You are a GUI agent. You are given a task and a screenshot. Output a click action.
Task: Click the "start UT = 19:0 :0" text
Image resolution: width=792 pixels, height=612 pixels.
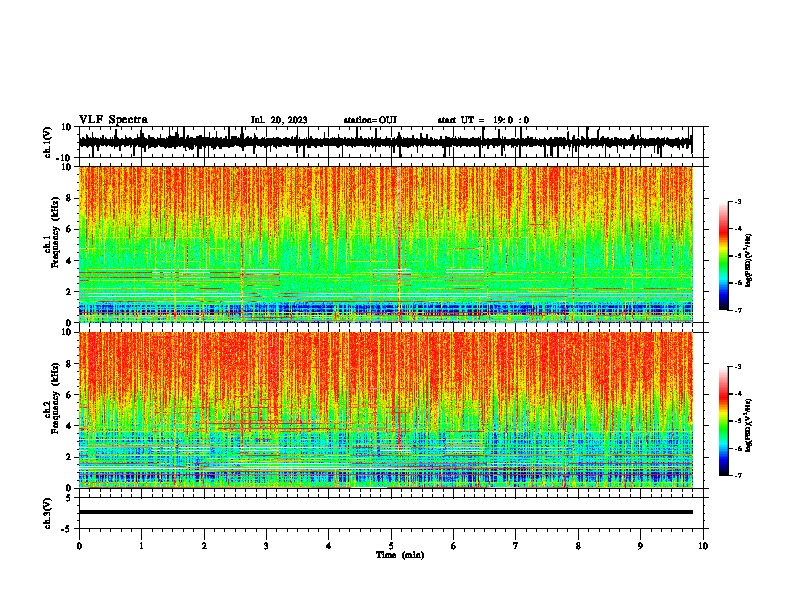tap(483, 120)
